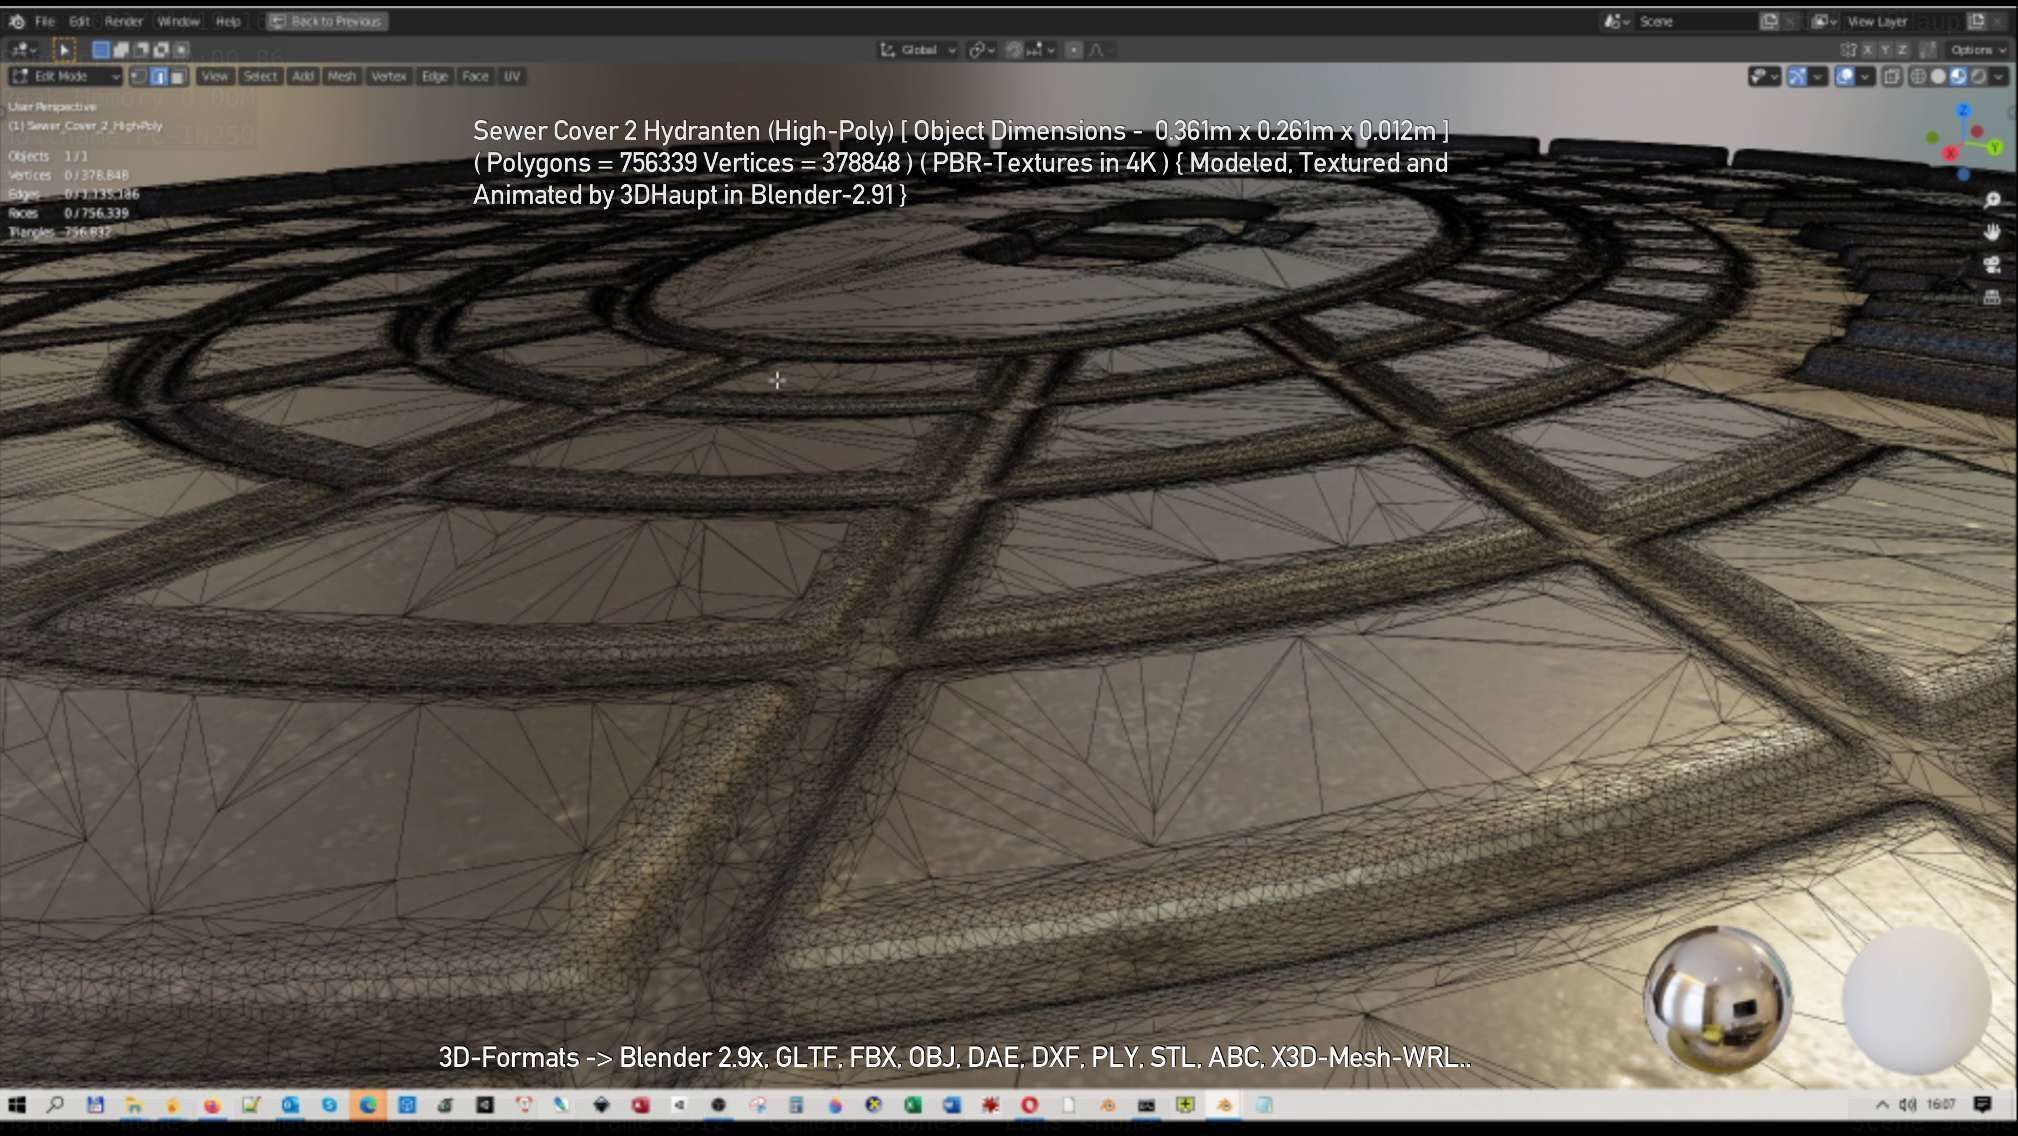Screen dimensions: 2018x1136
Task: Toggle auto merge vertices icon
Action: pyautogui.click(x=1928, y=50)
